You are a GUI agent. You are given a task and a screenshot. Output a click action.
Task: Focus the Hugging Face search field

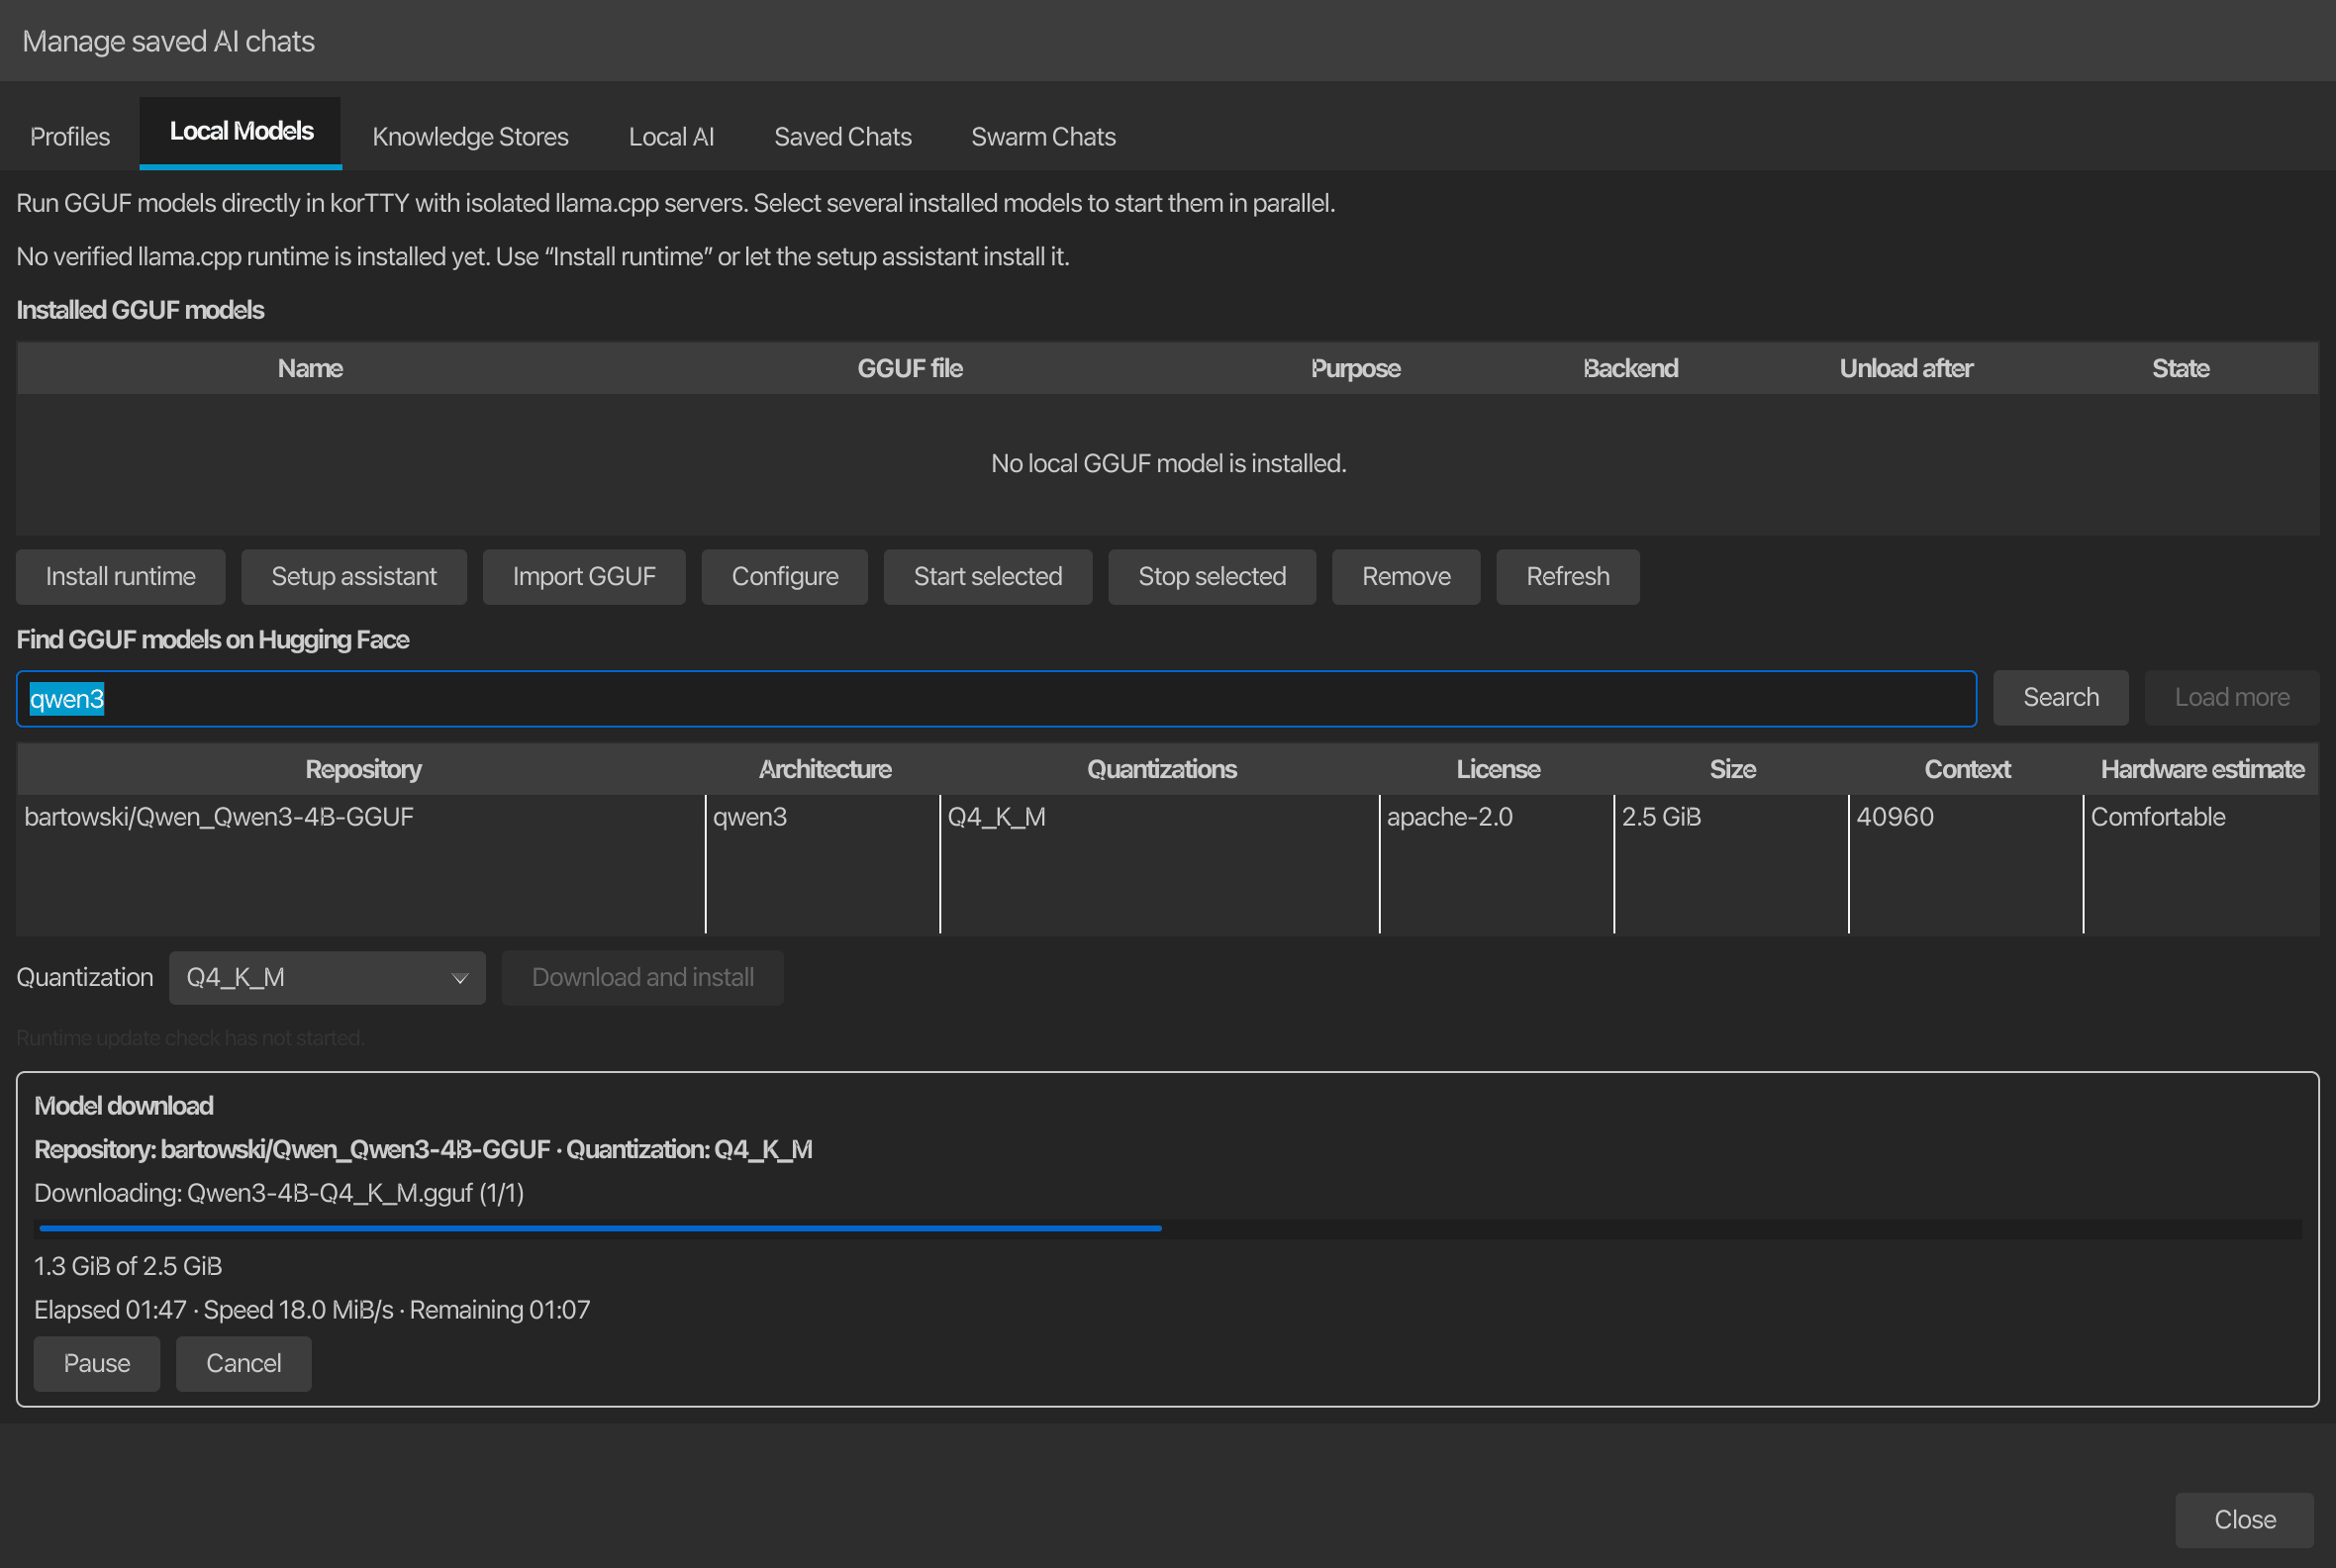(996, 698)
